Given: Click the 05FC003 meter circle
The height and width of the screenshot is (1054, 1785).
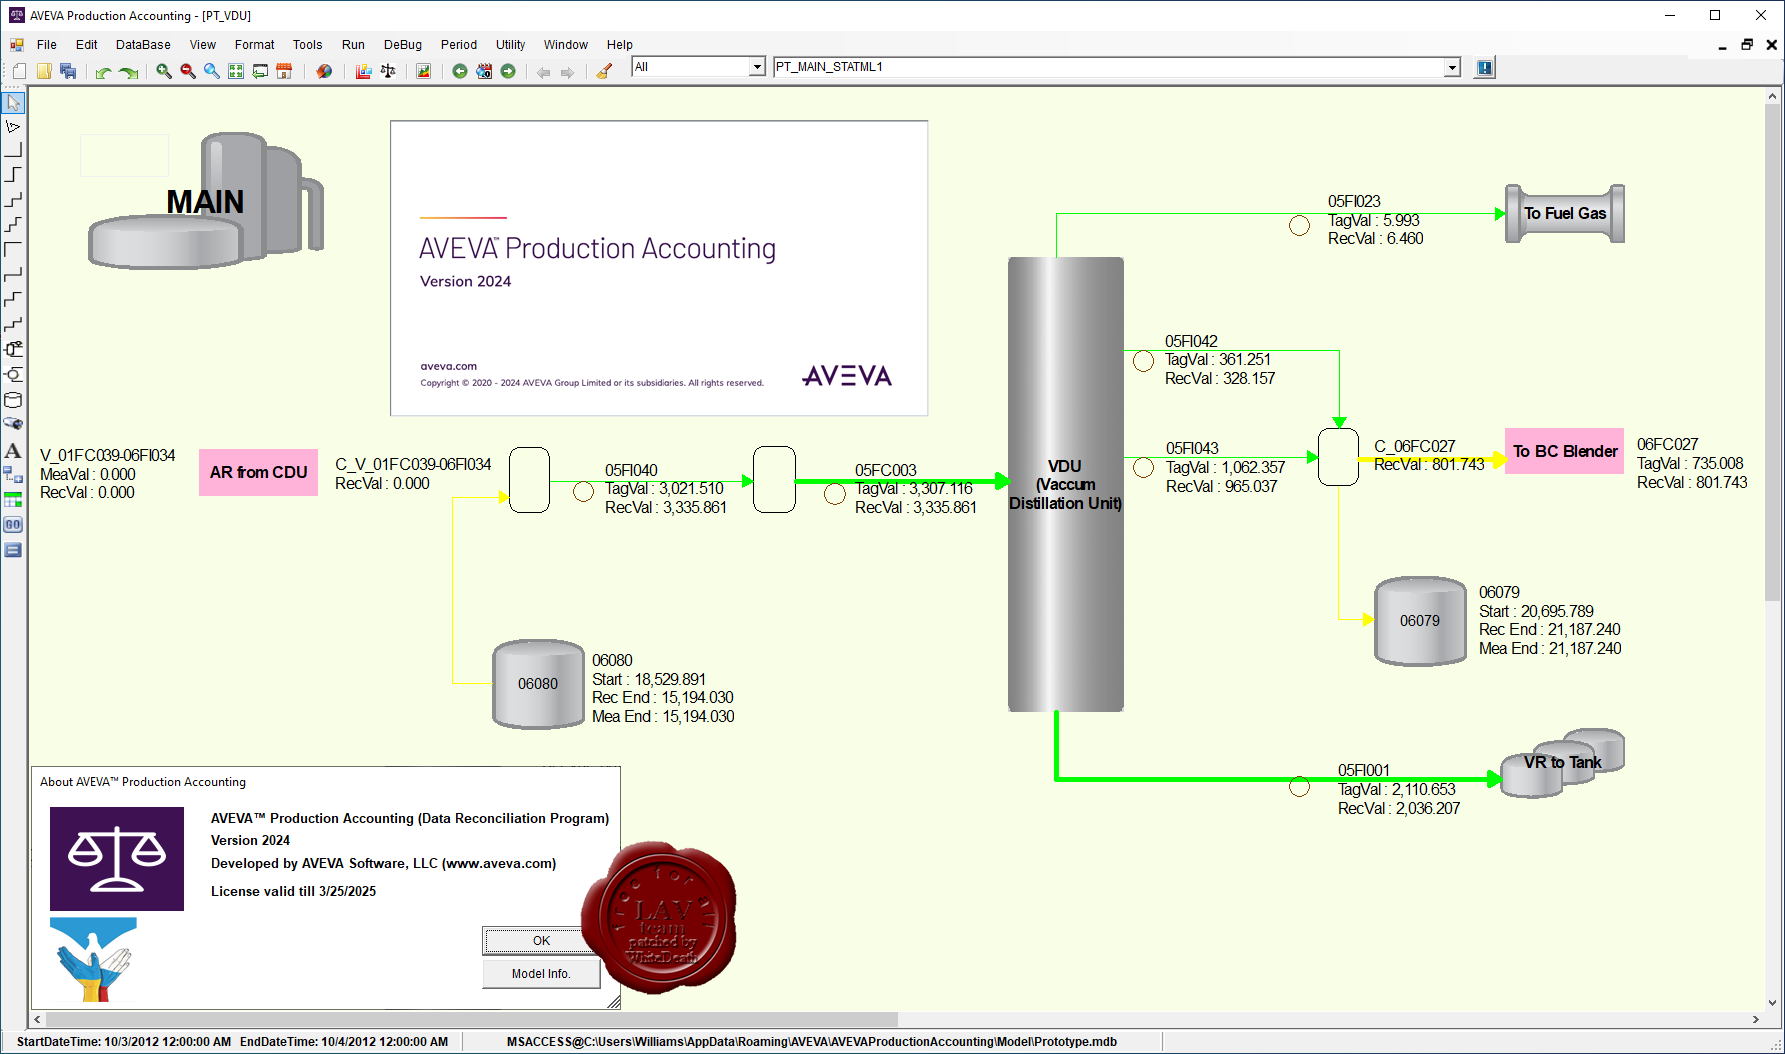Looking at the screenshot, I should click(x=834, y=494).
